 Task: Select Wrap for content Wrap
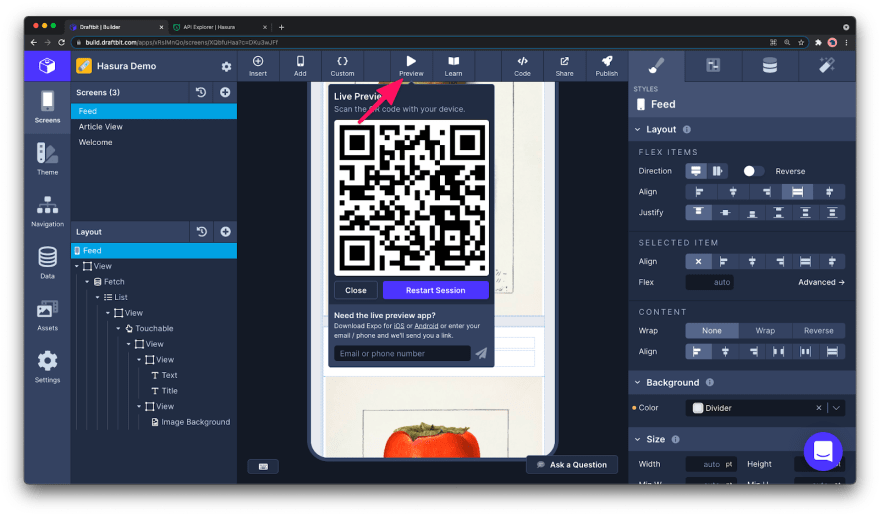(765, 331)
